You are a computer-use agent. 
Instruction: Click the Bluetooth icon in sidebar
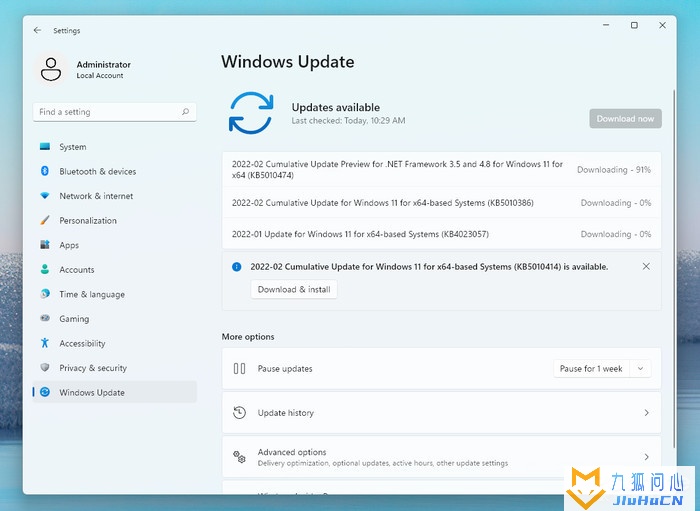[x=45, y=171]
